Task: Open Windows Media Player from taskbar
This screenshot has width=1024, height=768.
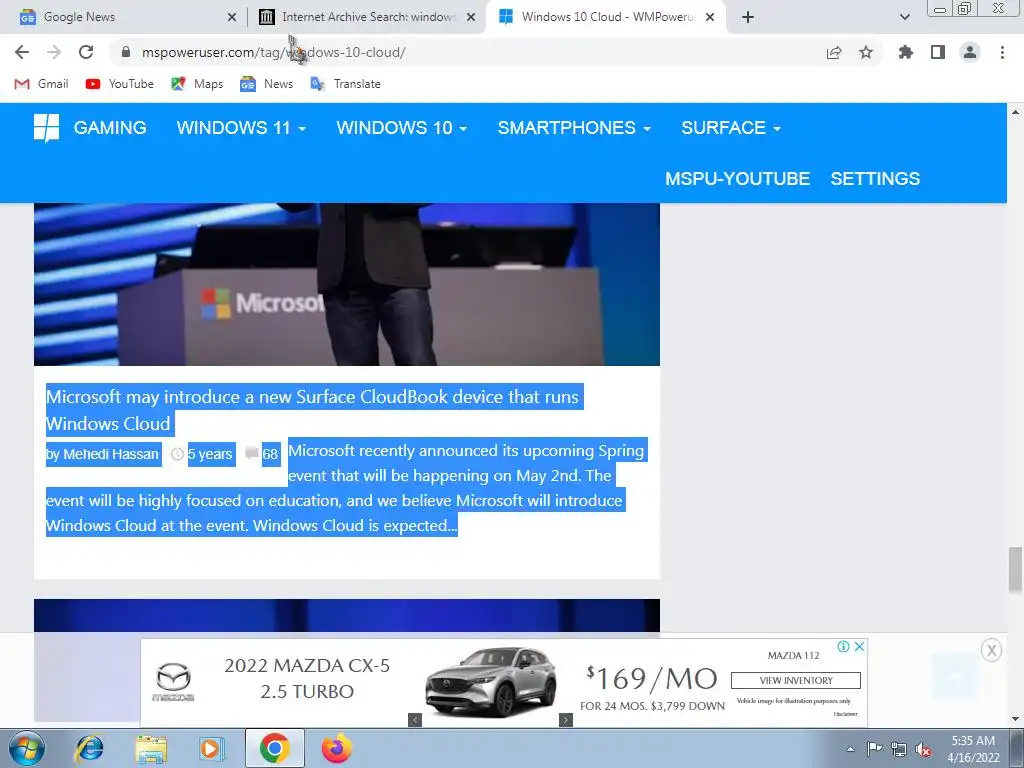Action: (211, 748)
